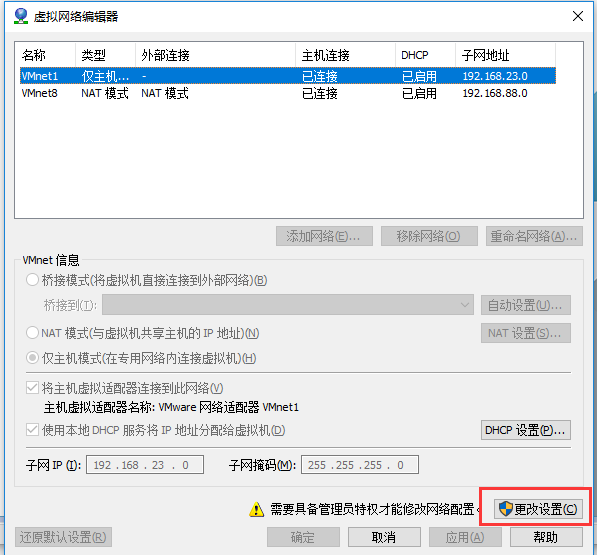This screenshot has height=555, width=597.
Task: Toggle 将主机虚拟适配器连接到此网络 checkbox
Action: (32, 388)
